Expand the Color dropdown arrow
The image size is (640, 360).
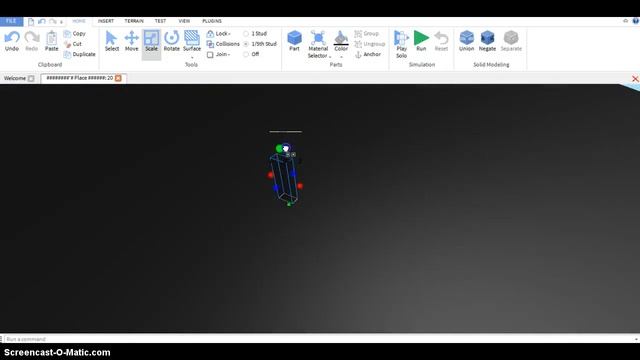(x=341, y=57)
